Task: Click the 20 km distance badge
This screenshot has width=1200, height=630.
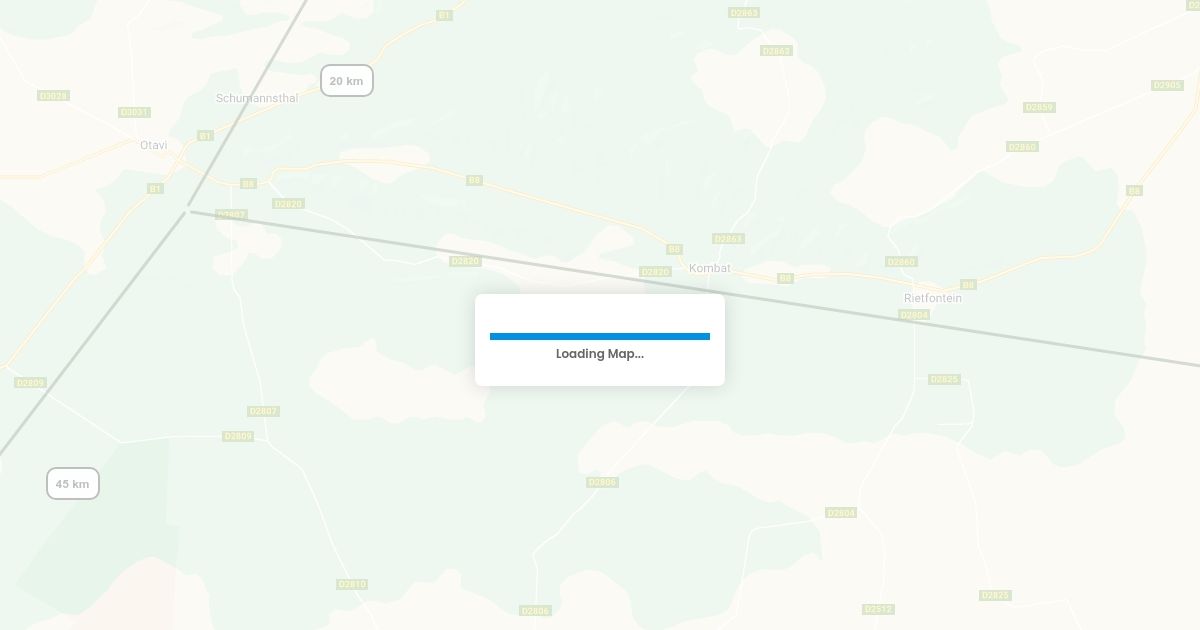Action: (x=347, y=81)
